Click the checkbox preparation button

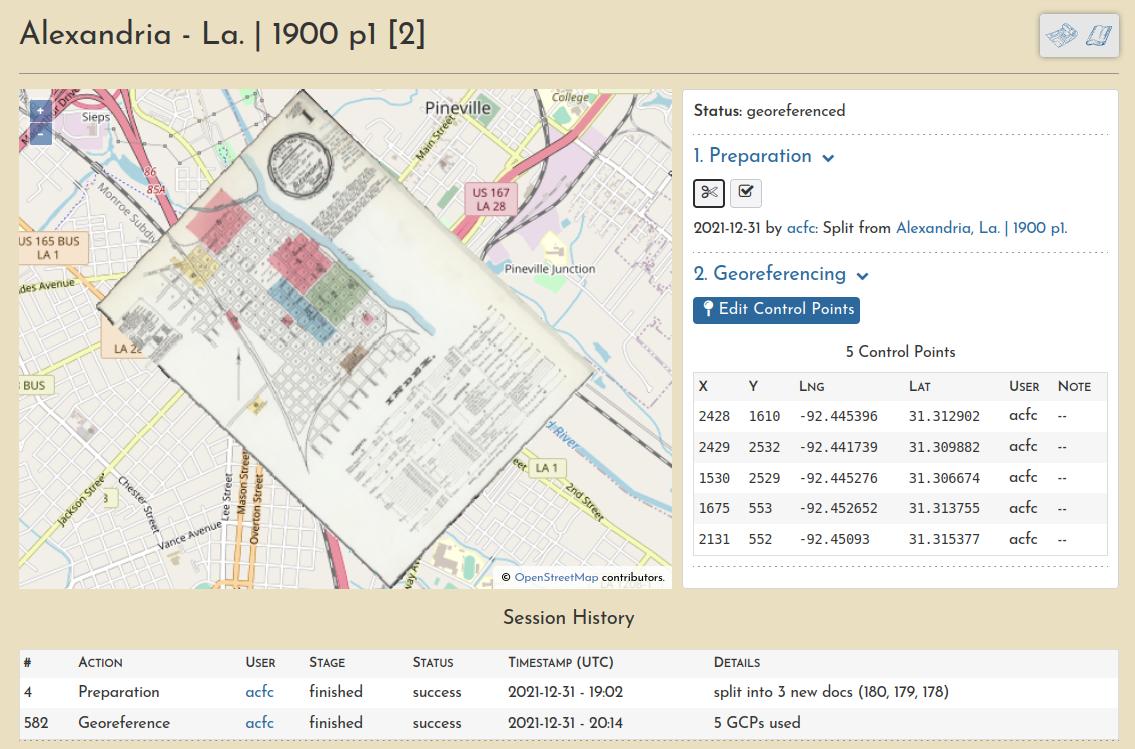[x=746, y=192]
